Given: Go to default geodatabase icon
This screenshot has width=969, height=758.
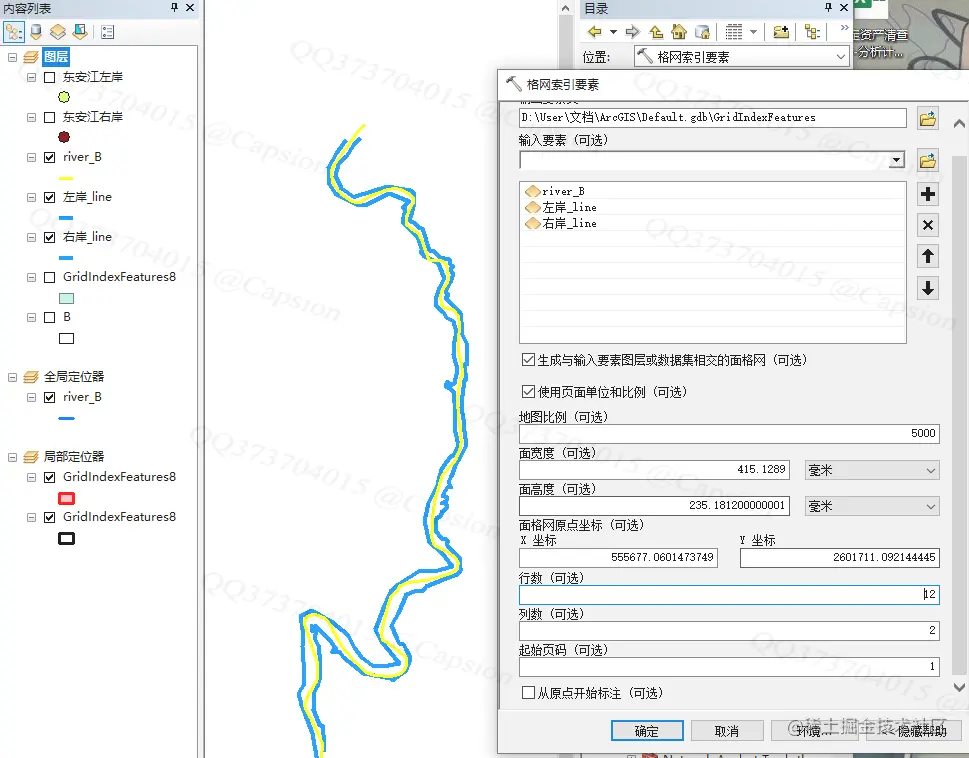Looking at the screenshot, I should pyautogui.click(x=702, y=32).
